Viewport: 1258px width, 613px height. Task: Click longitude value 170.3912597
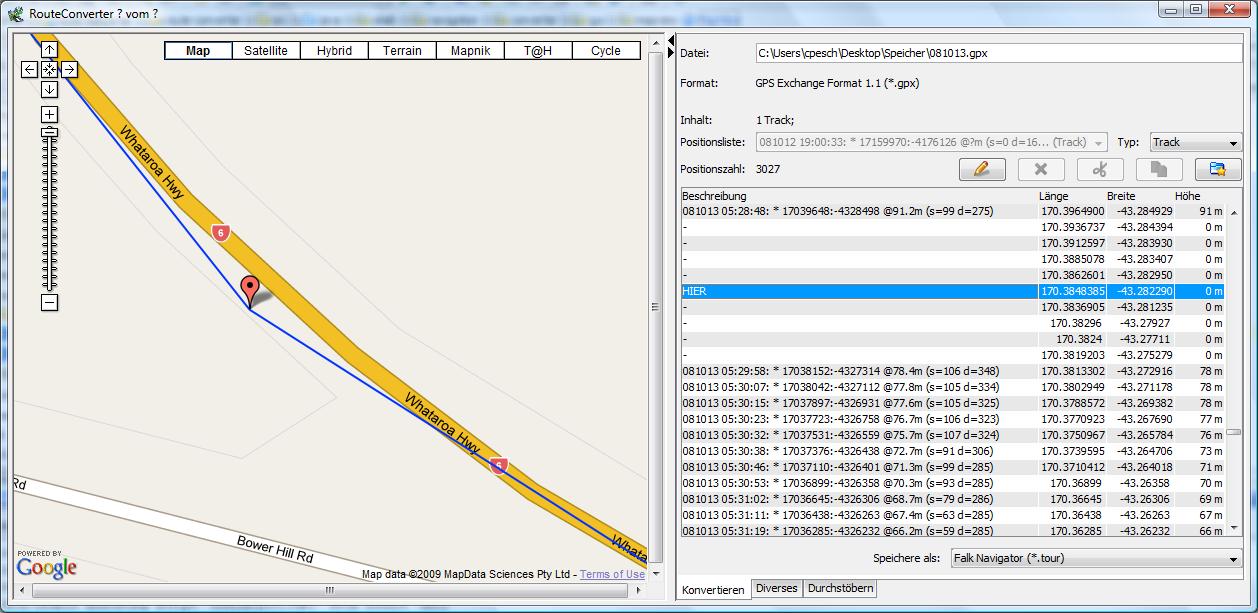(x=1072, y=243)
